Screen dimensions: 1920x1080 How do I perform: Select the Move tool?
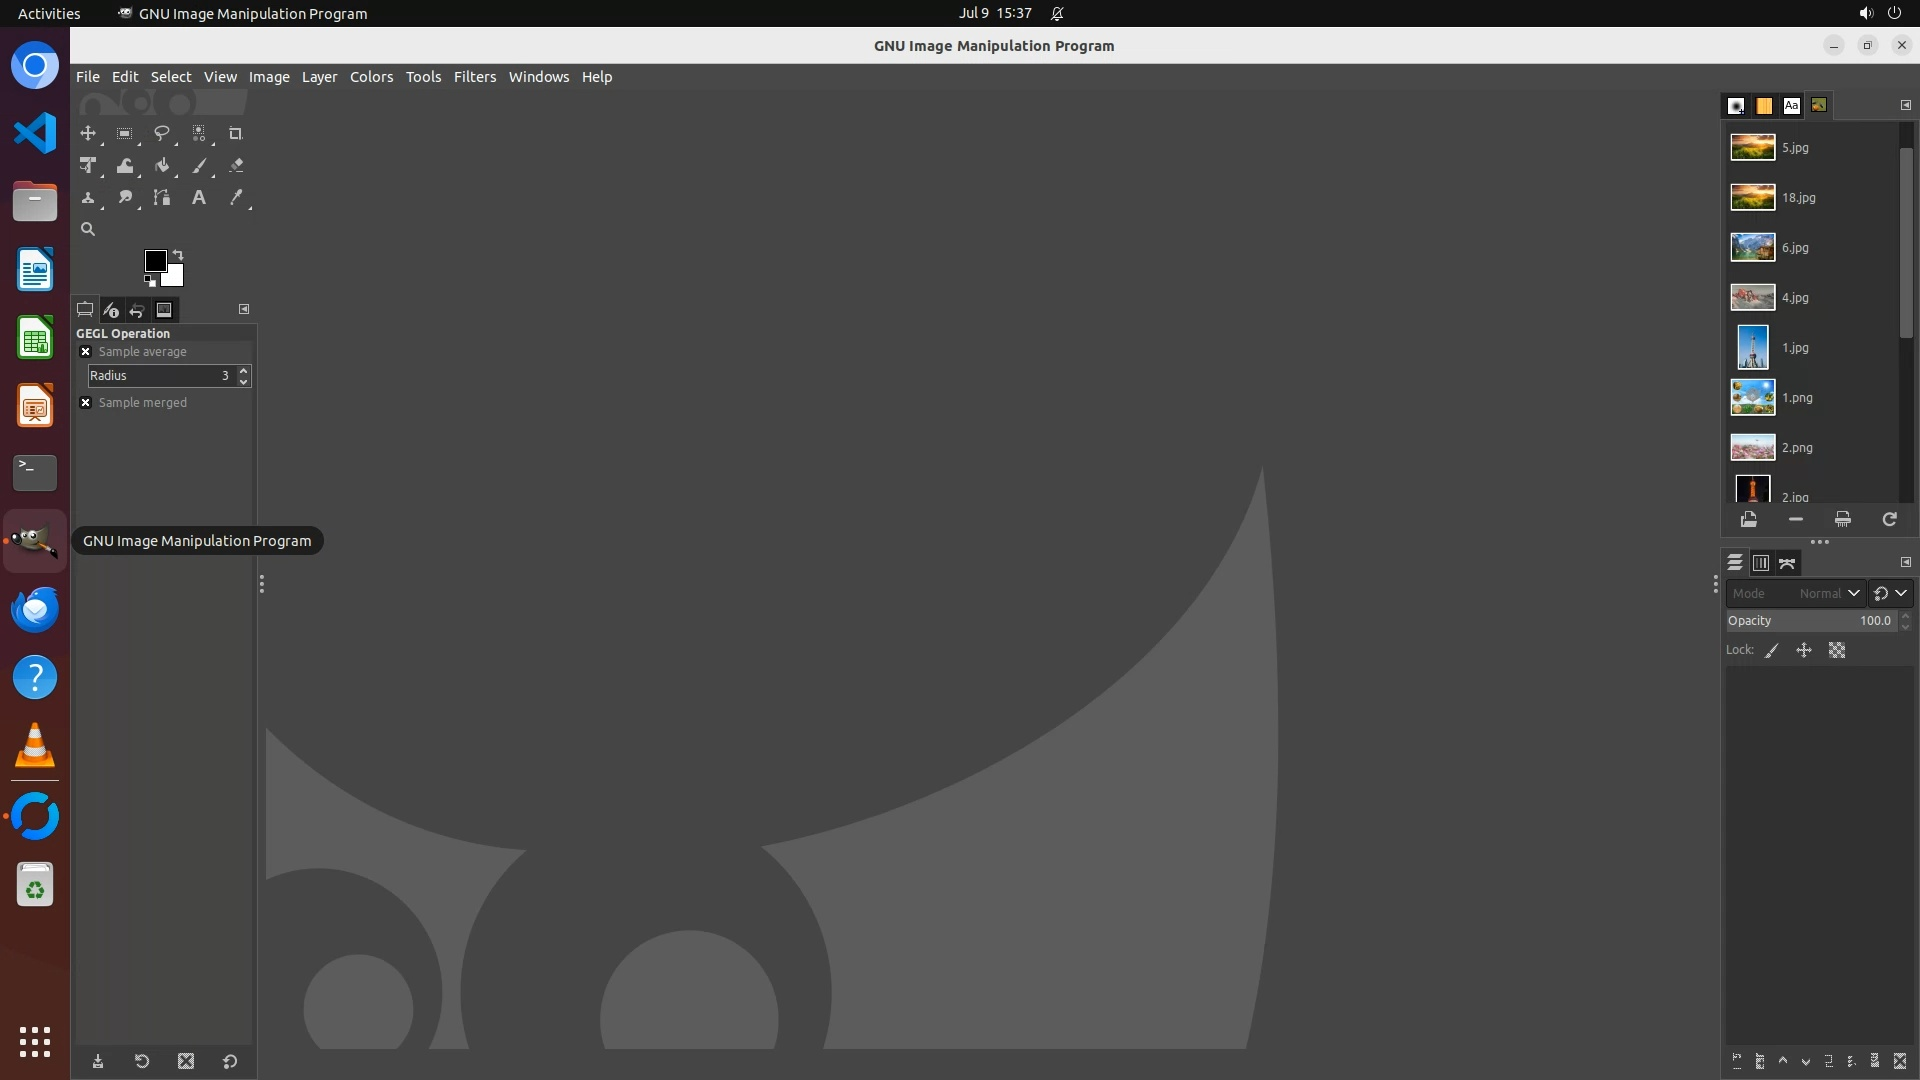click(88, 133)
